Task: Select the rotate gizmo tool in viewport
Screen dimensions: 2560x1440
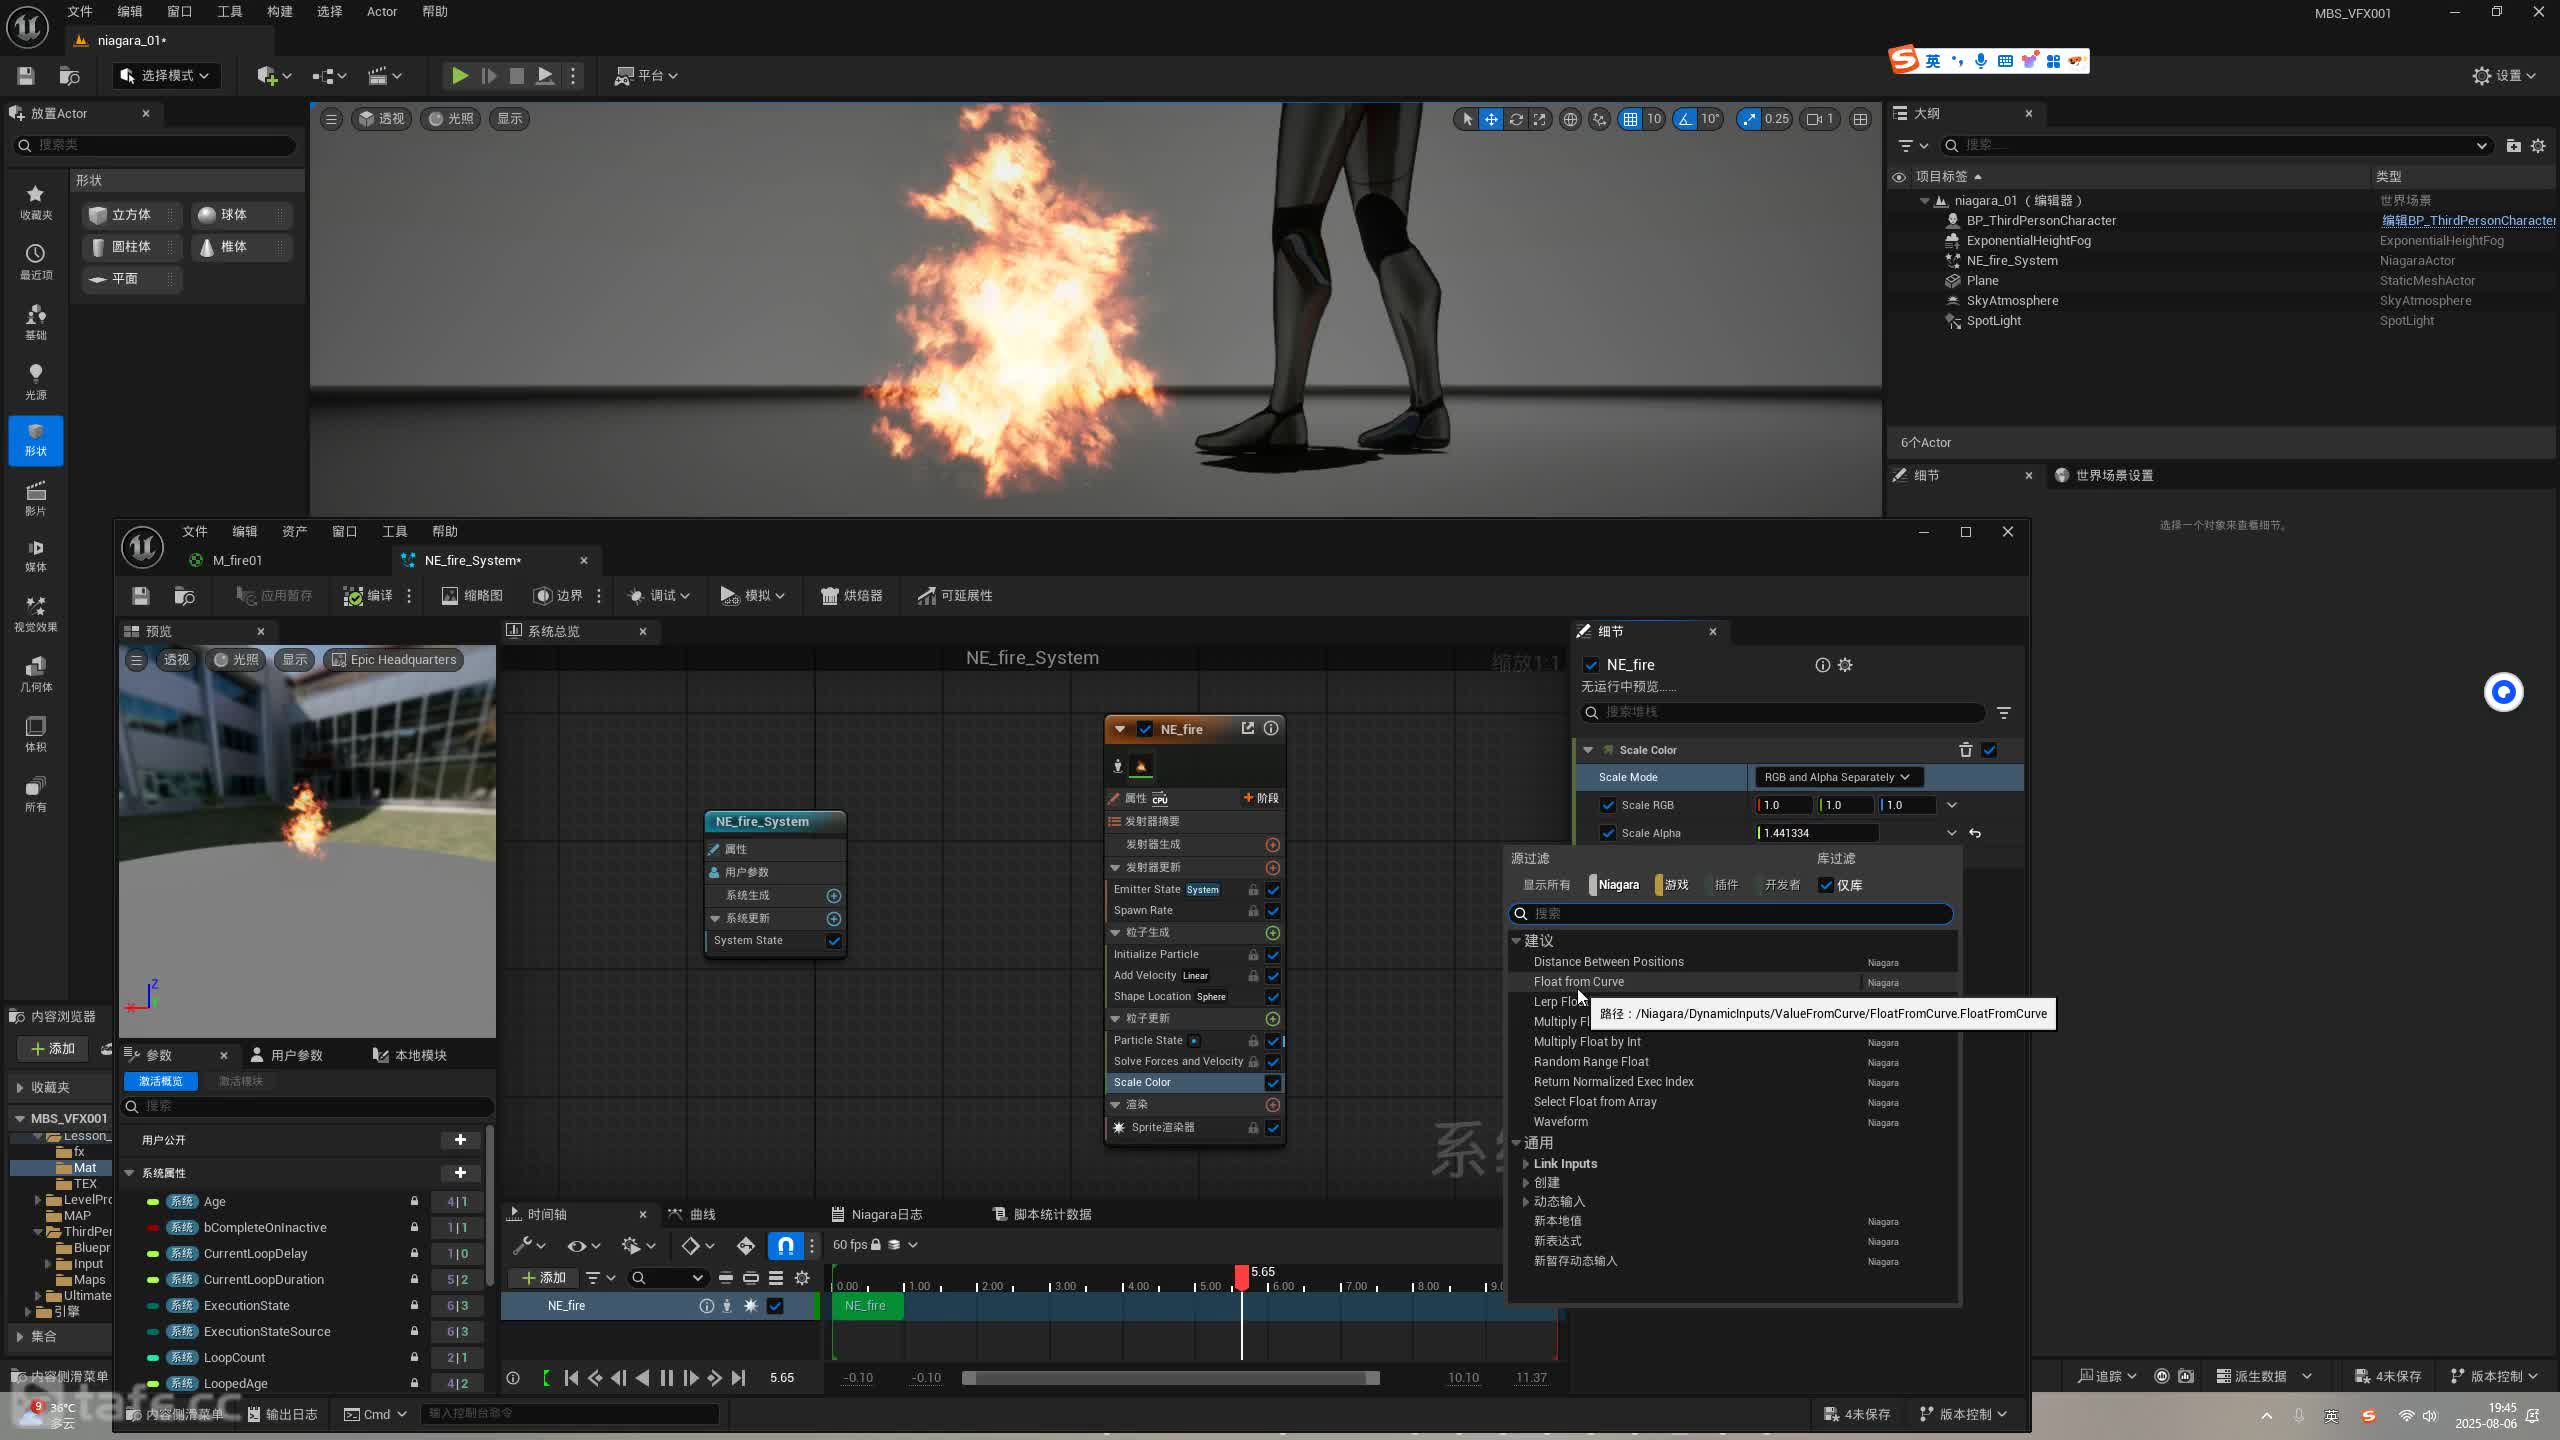Action: pyautogui.click(x=1516, y=119)
